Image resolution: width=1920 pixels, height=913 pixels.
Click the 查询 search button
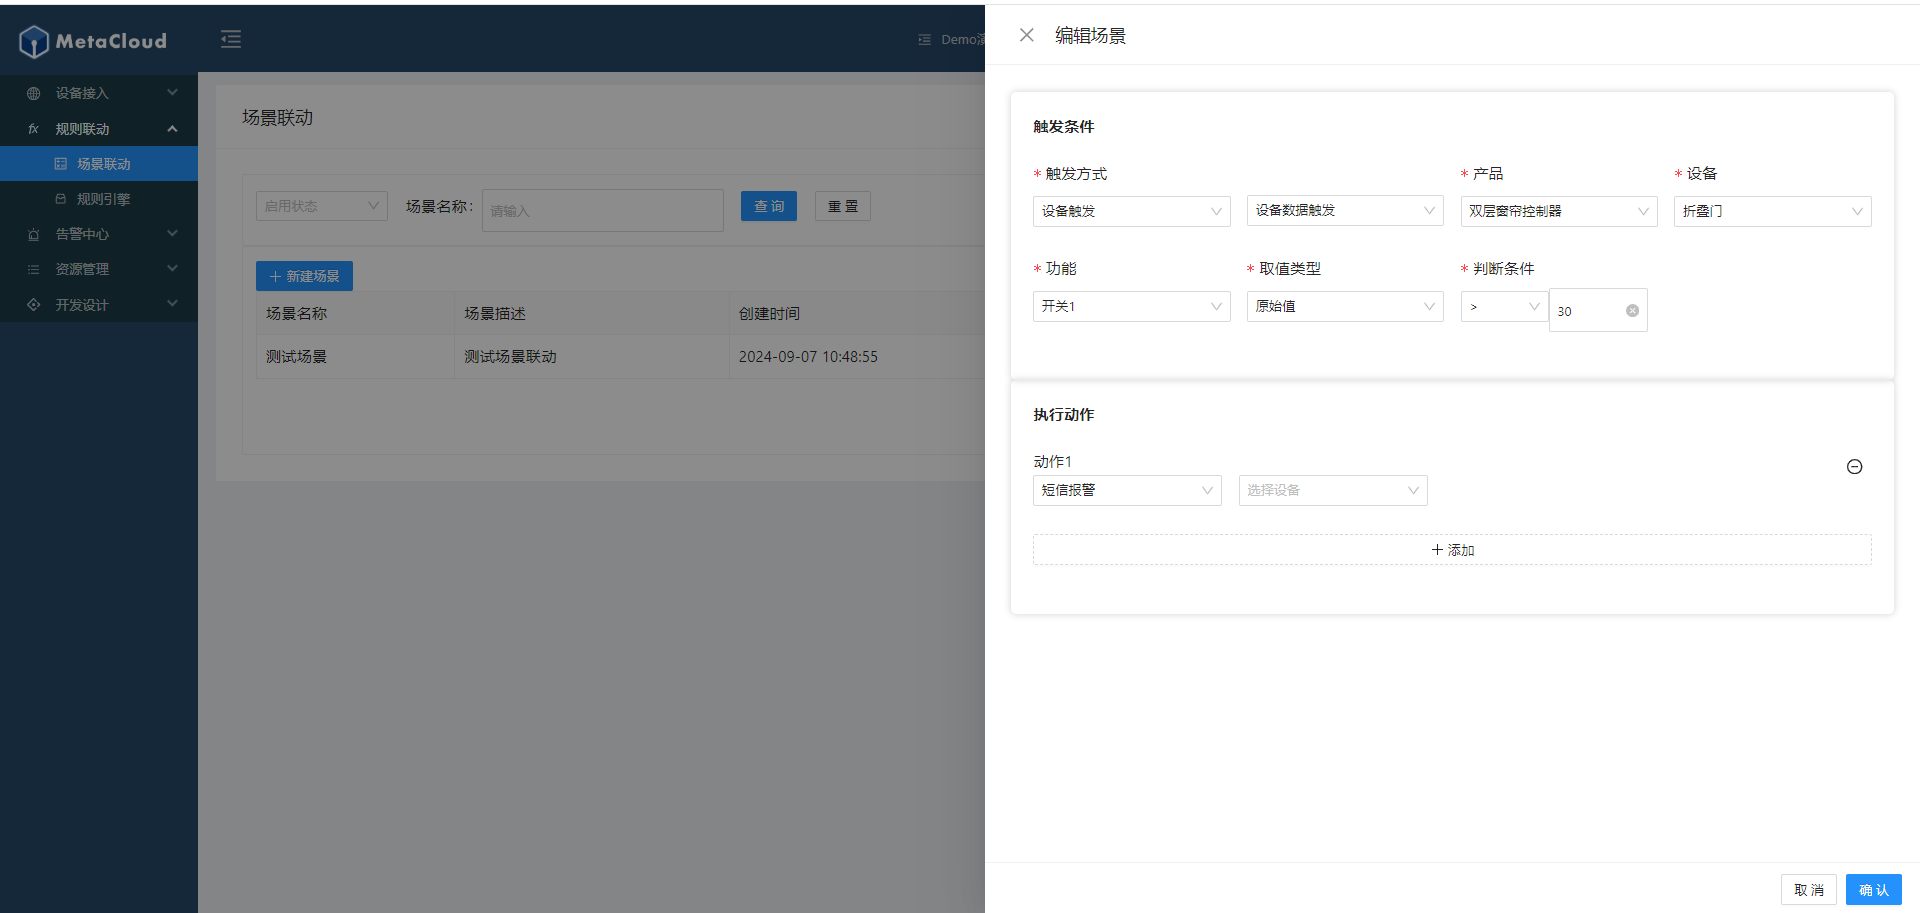769,206
